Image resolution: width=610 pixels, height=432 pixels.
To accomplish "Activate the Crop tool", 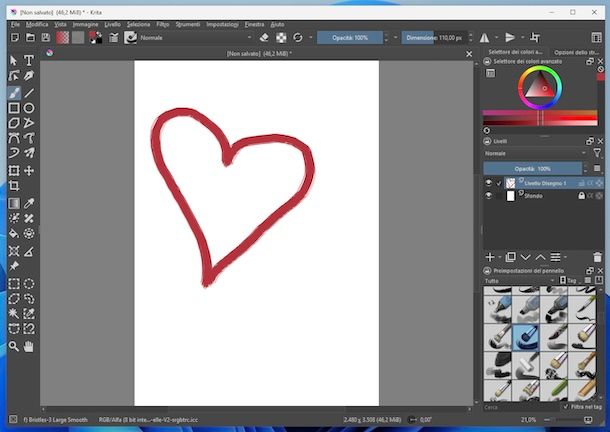I will 14,186.
